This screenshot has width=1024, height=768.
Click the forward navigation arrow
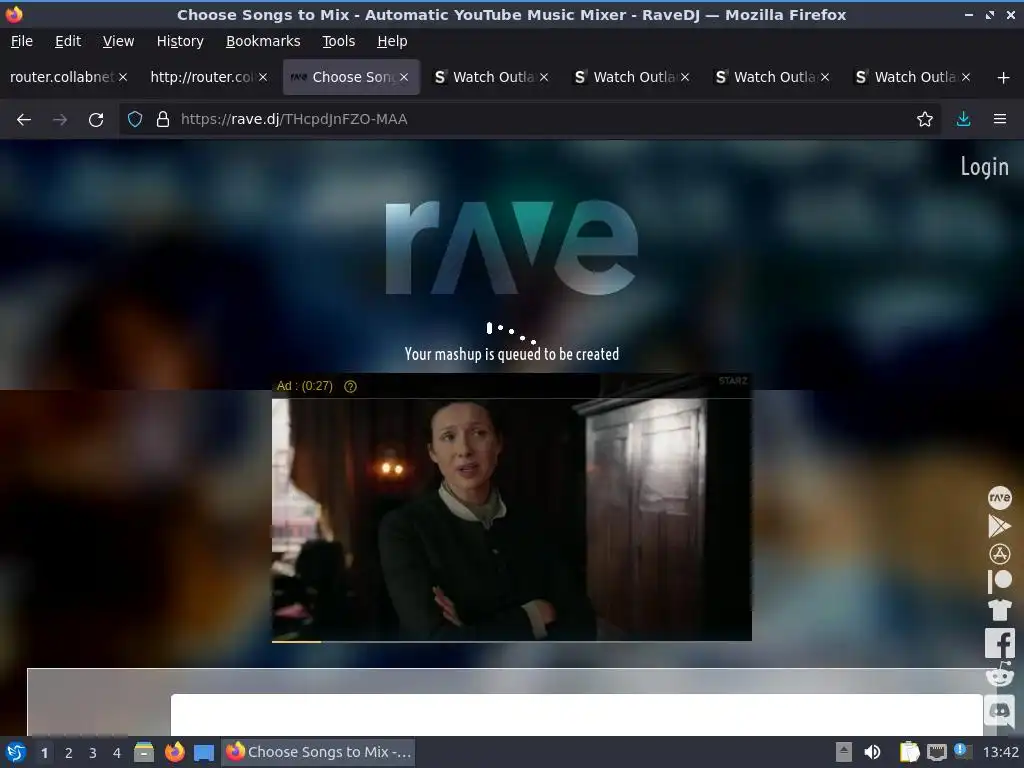[x=59, y=120]
